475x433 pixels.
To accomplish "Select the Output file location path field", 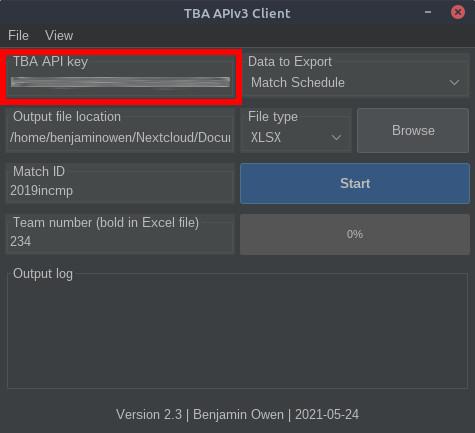I will [120, 137].
